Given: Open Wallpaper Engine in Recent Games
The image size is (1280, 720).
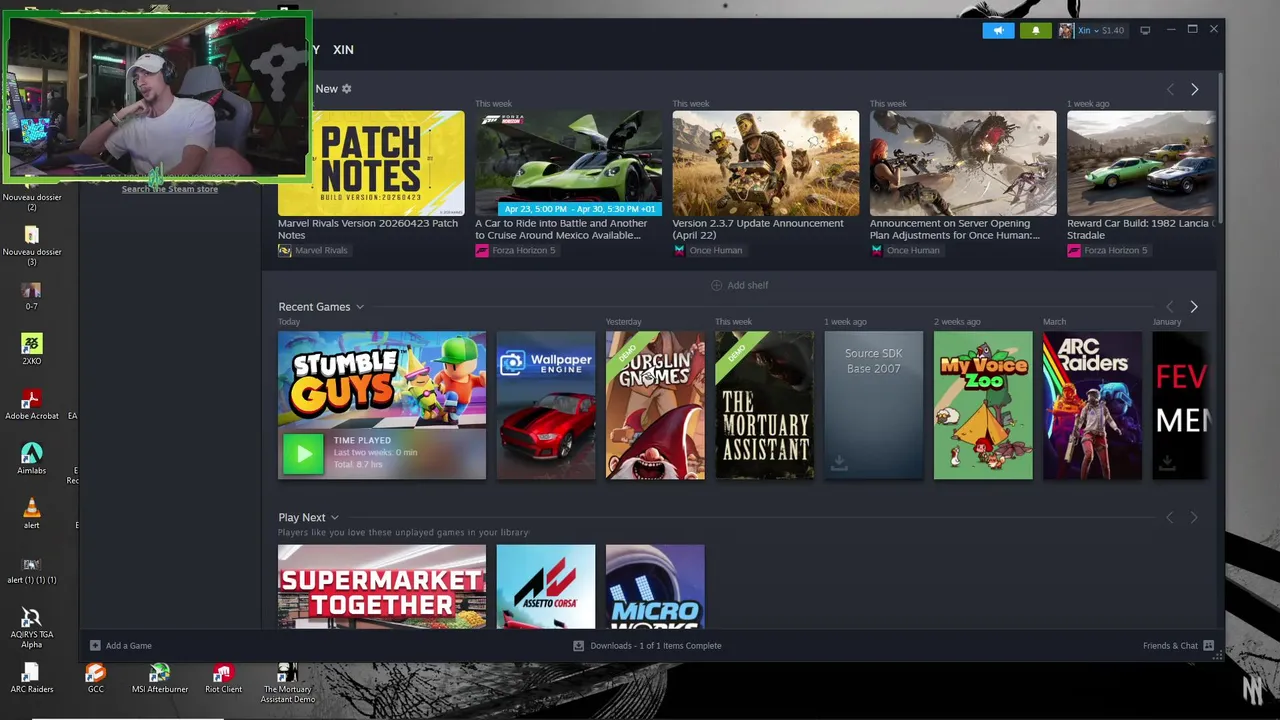Looking at the screenshot, I should 546,405.
